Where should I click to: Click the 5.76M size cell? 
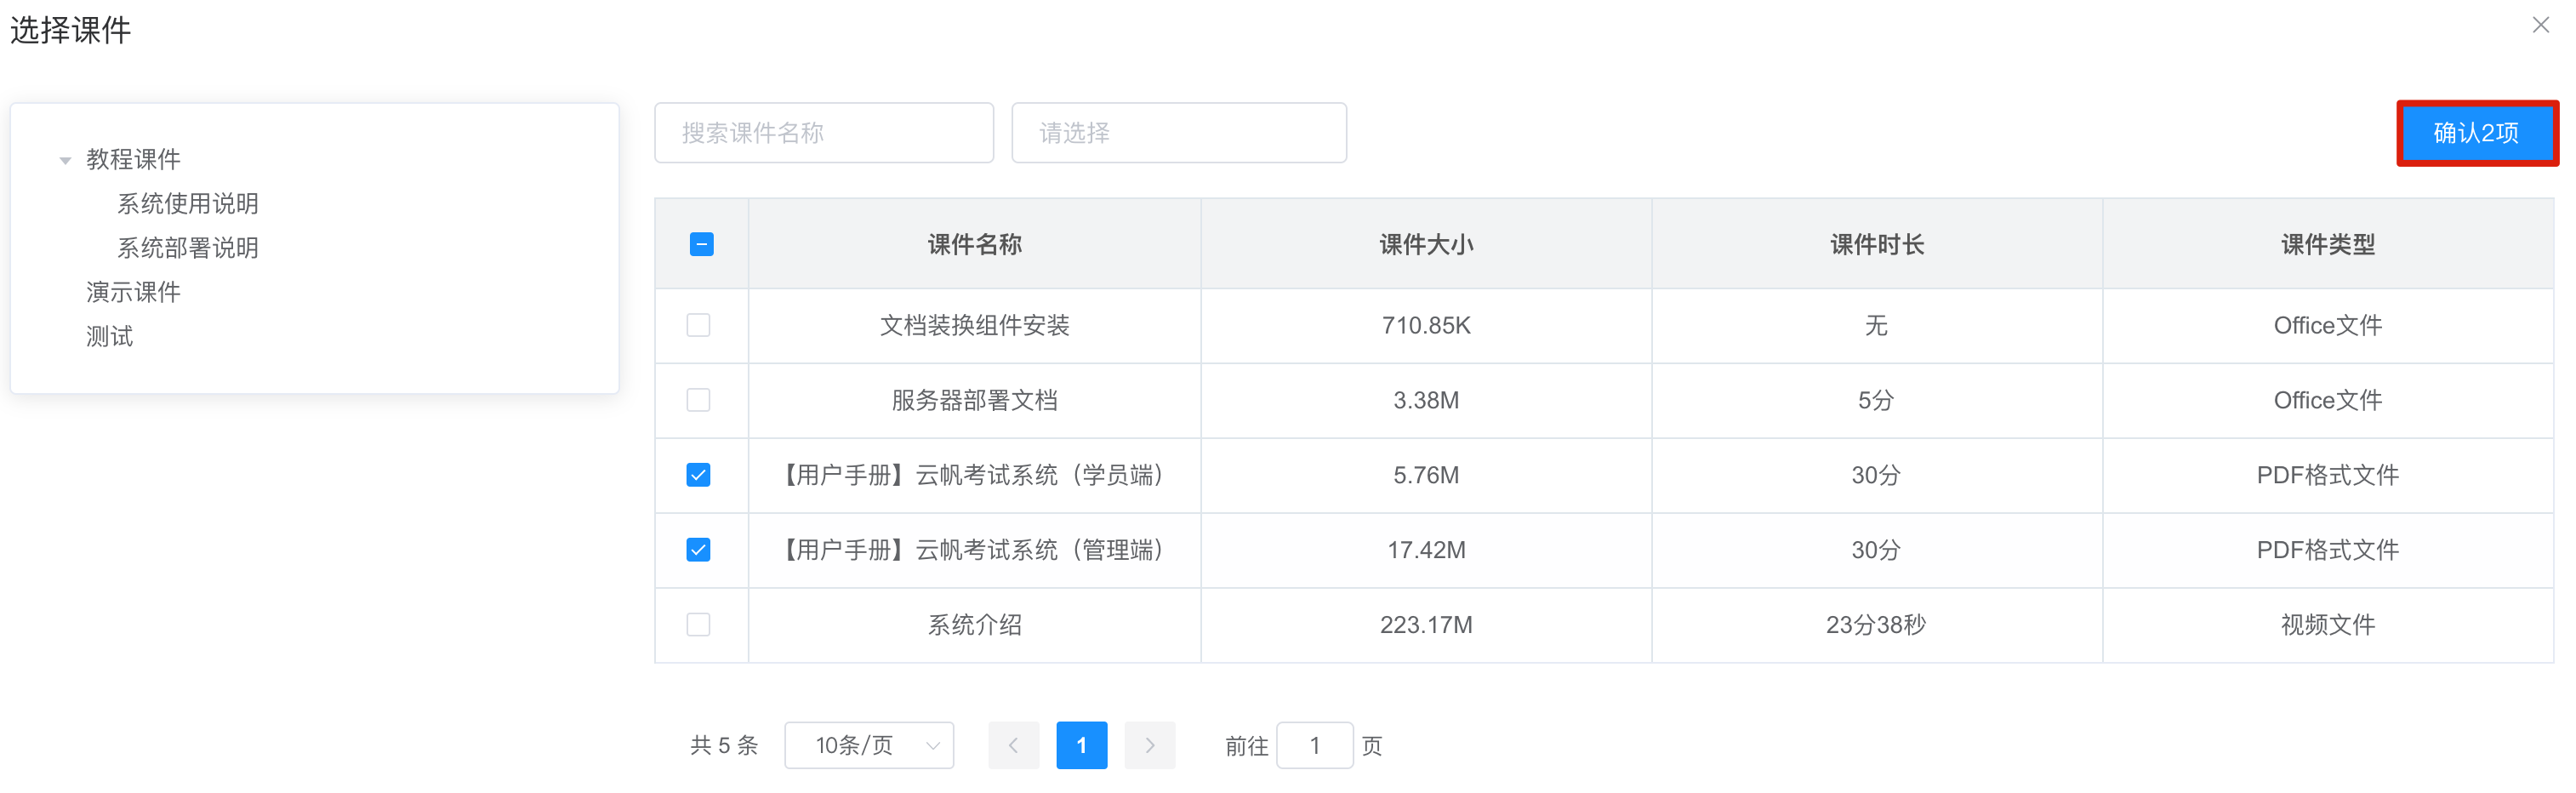[x=1426, y=475]
